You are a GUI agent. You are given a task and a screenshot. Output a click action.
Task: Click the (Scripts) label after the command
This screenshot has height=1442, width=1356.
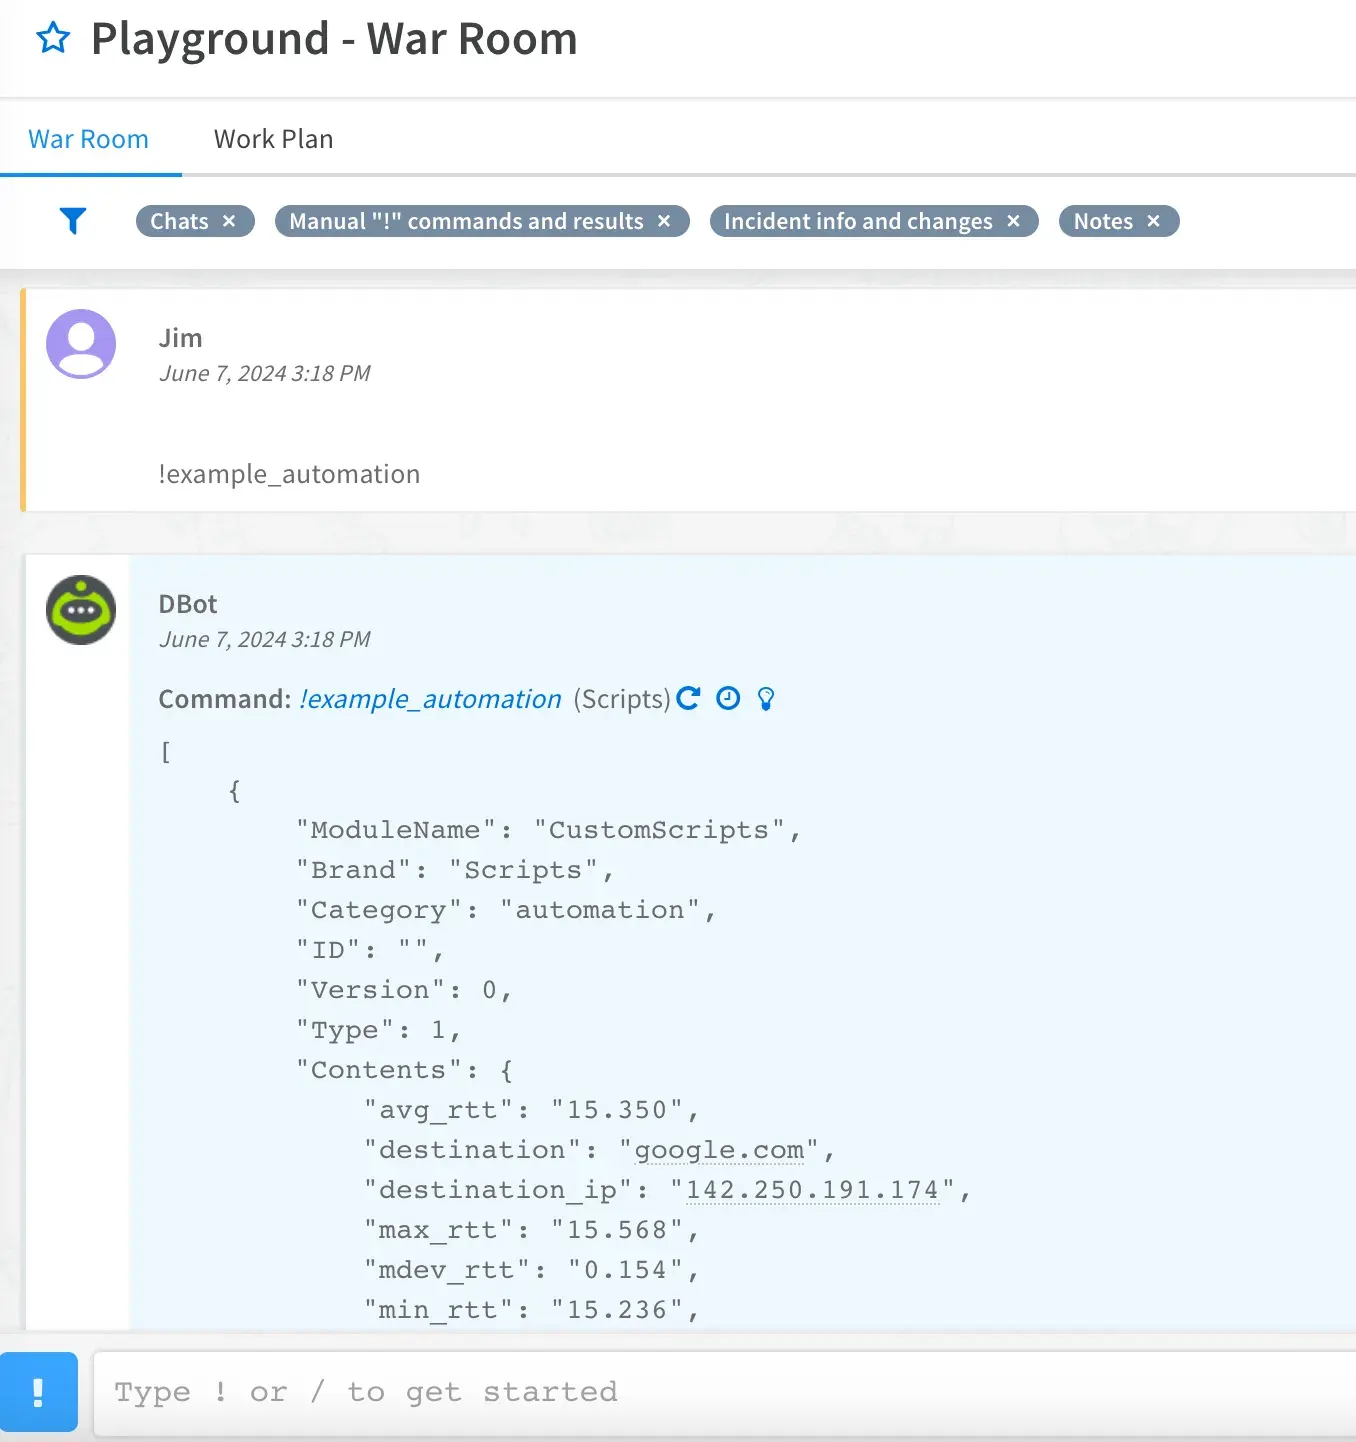[x=621, y=699]
